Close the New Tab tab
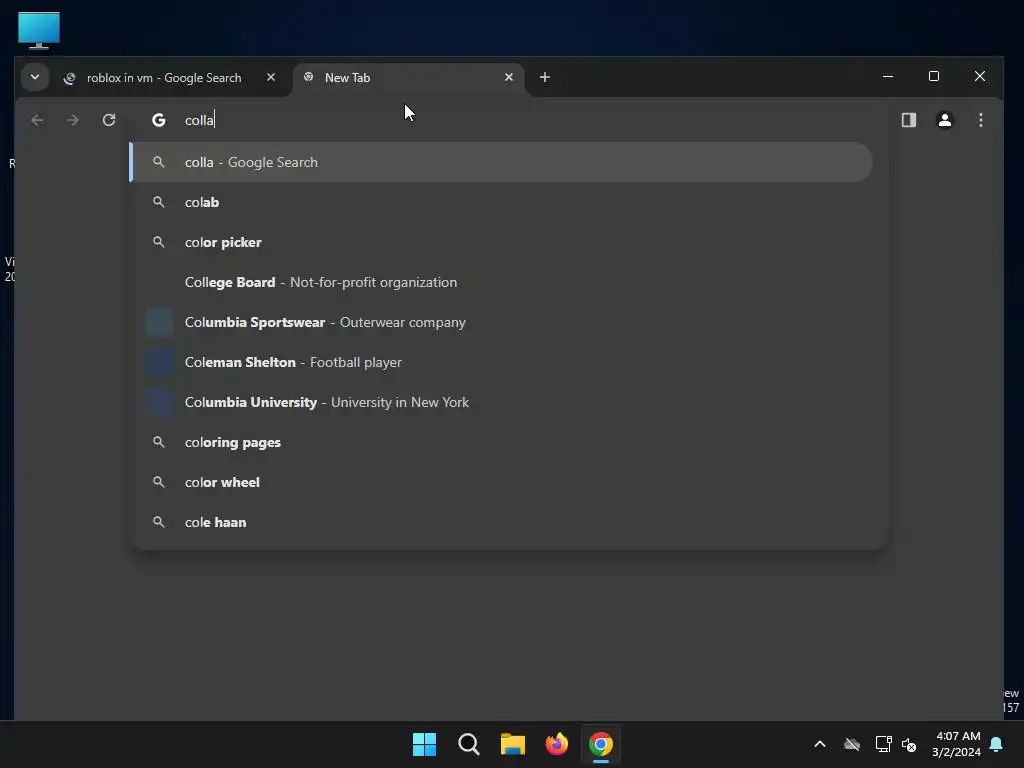 coord(509,77)
